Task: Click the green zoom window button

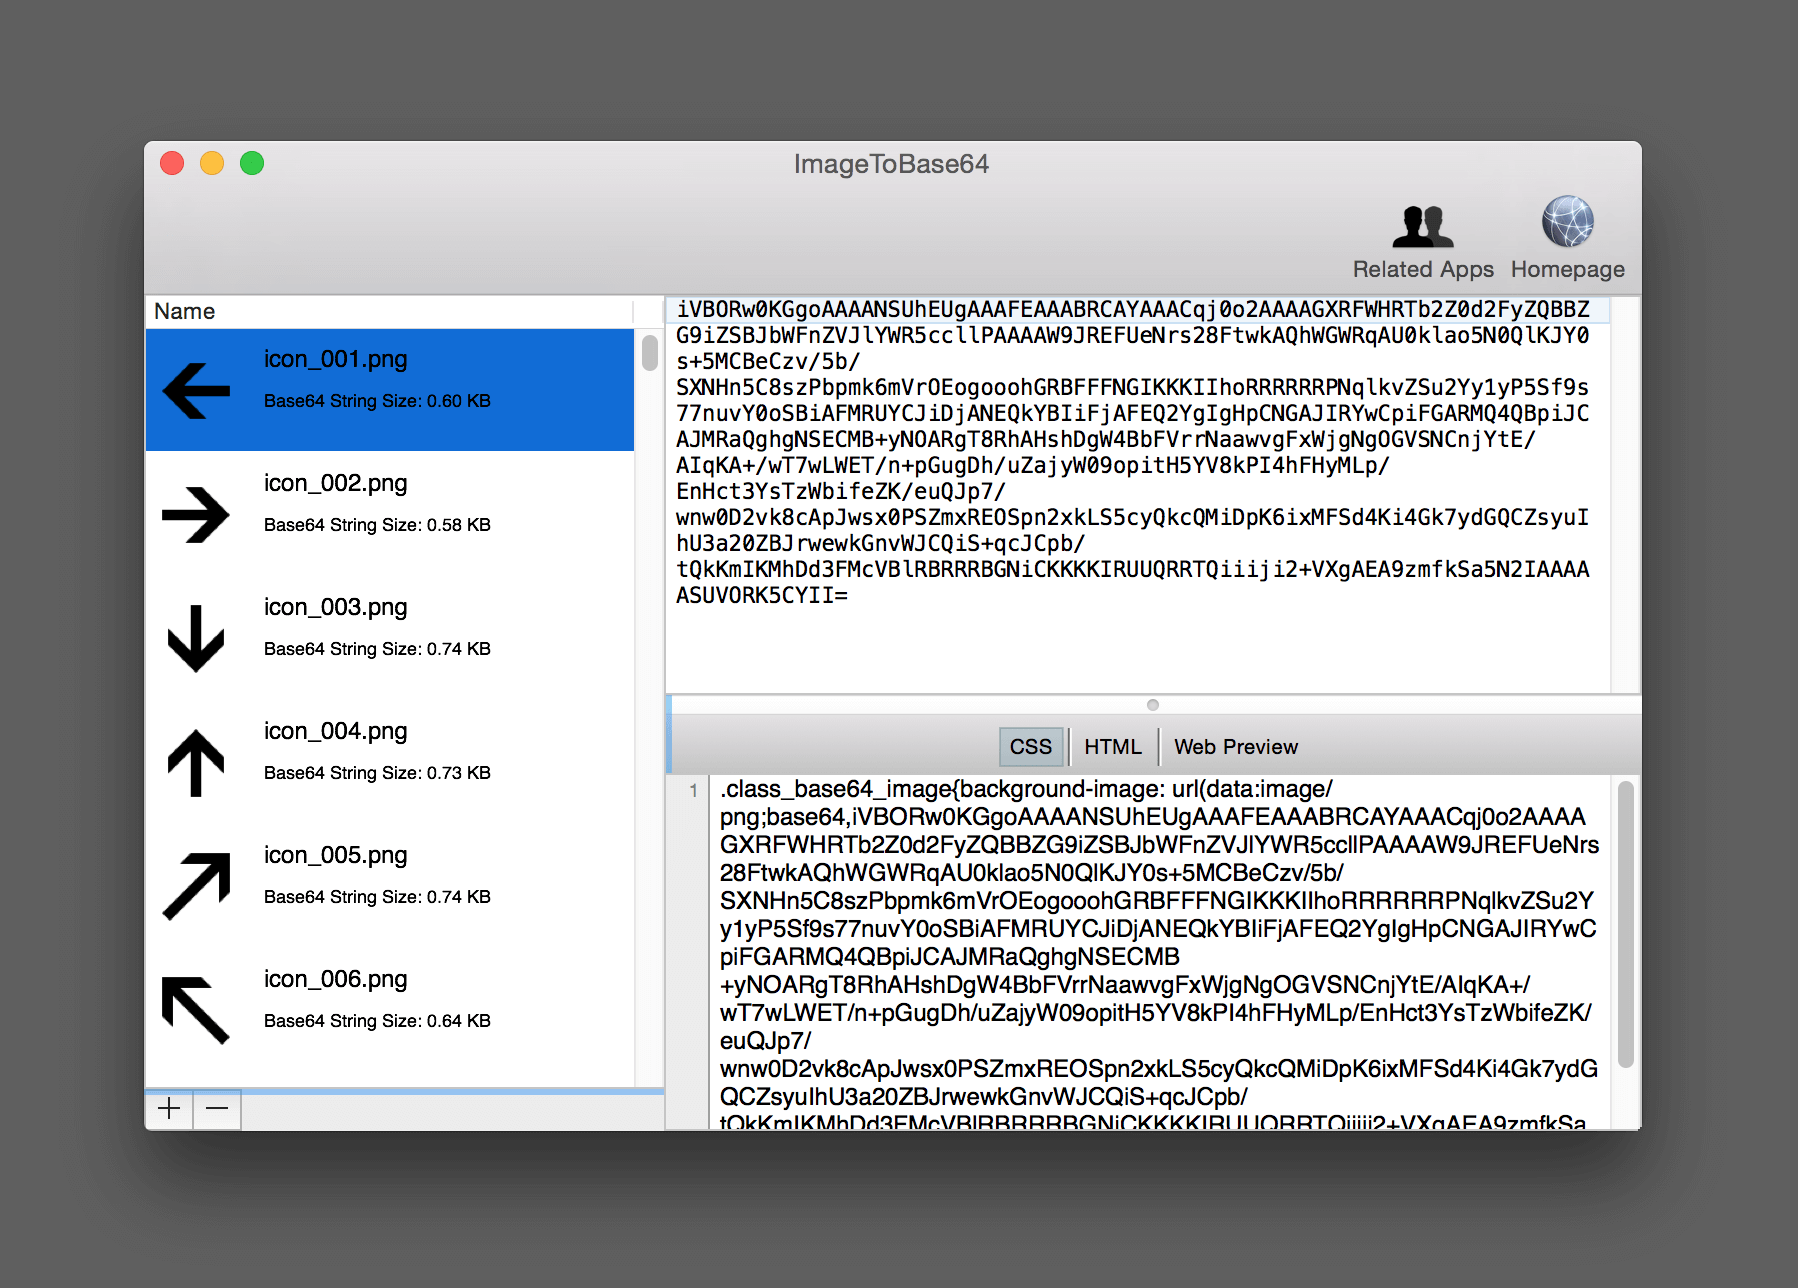Action: [x=252, y=163]
